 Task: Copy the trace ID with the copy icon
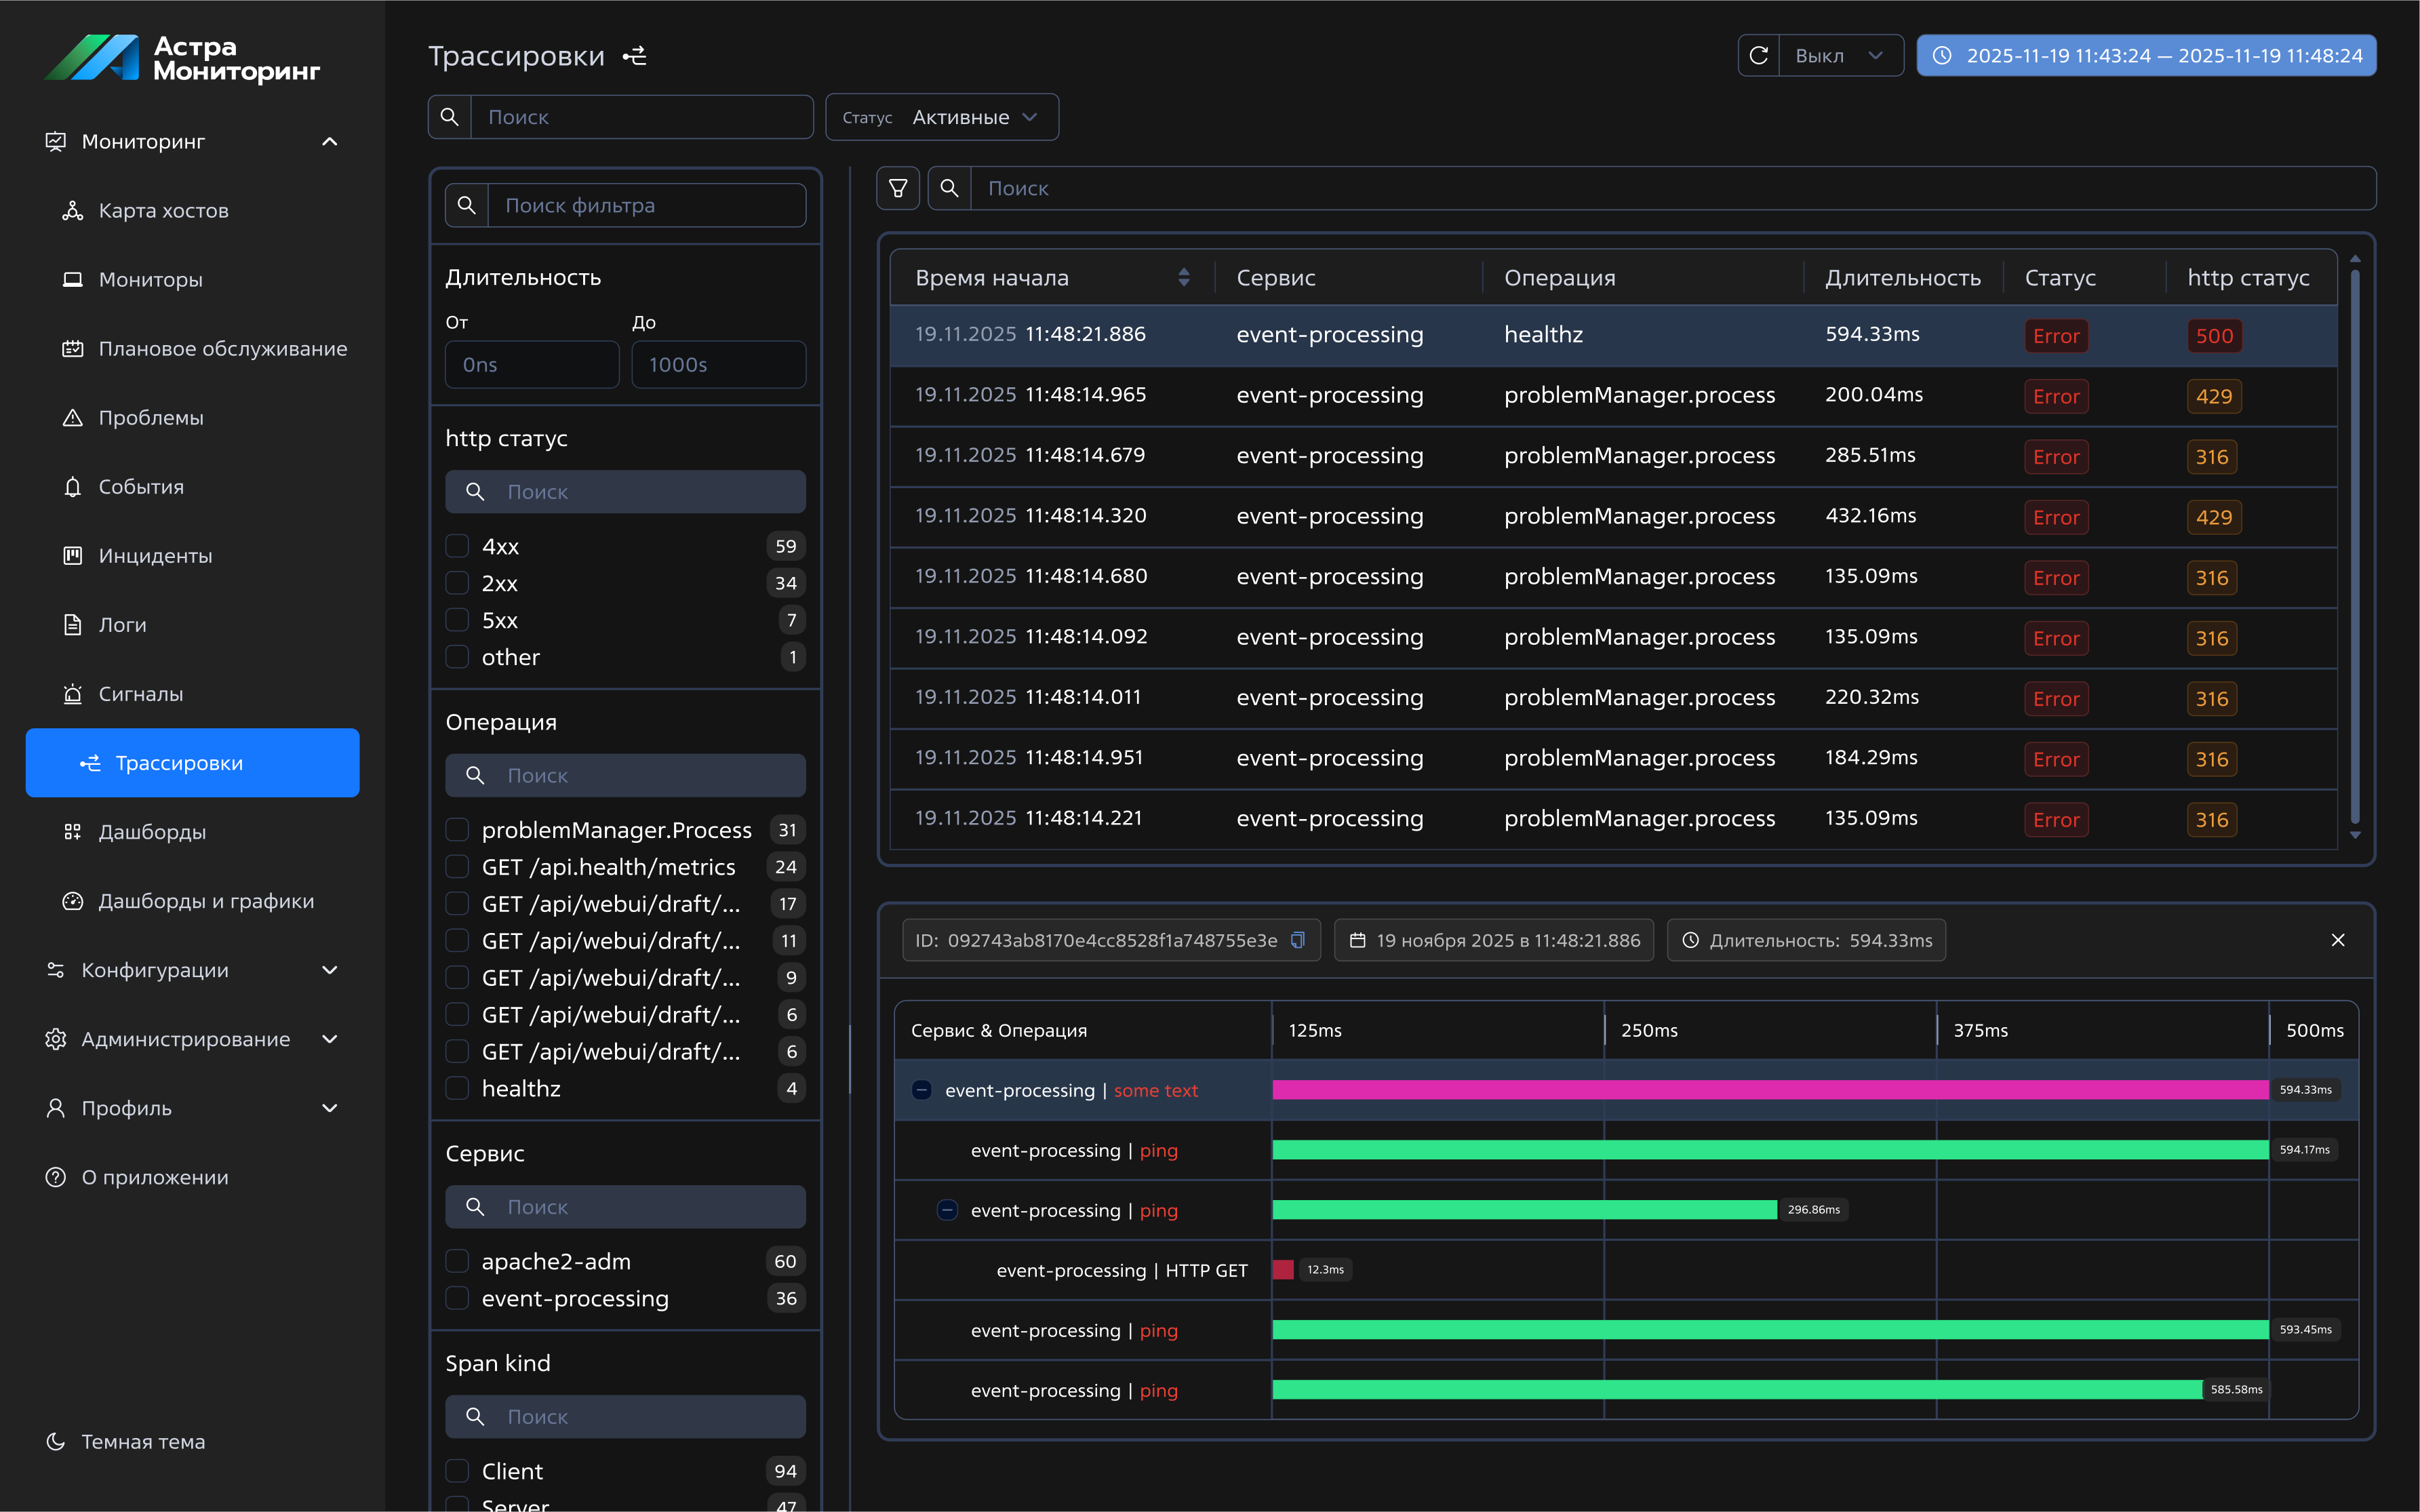pos(1298,940)
